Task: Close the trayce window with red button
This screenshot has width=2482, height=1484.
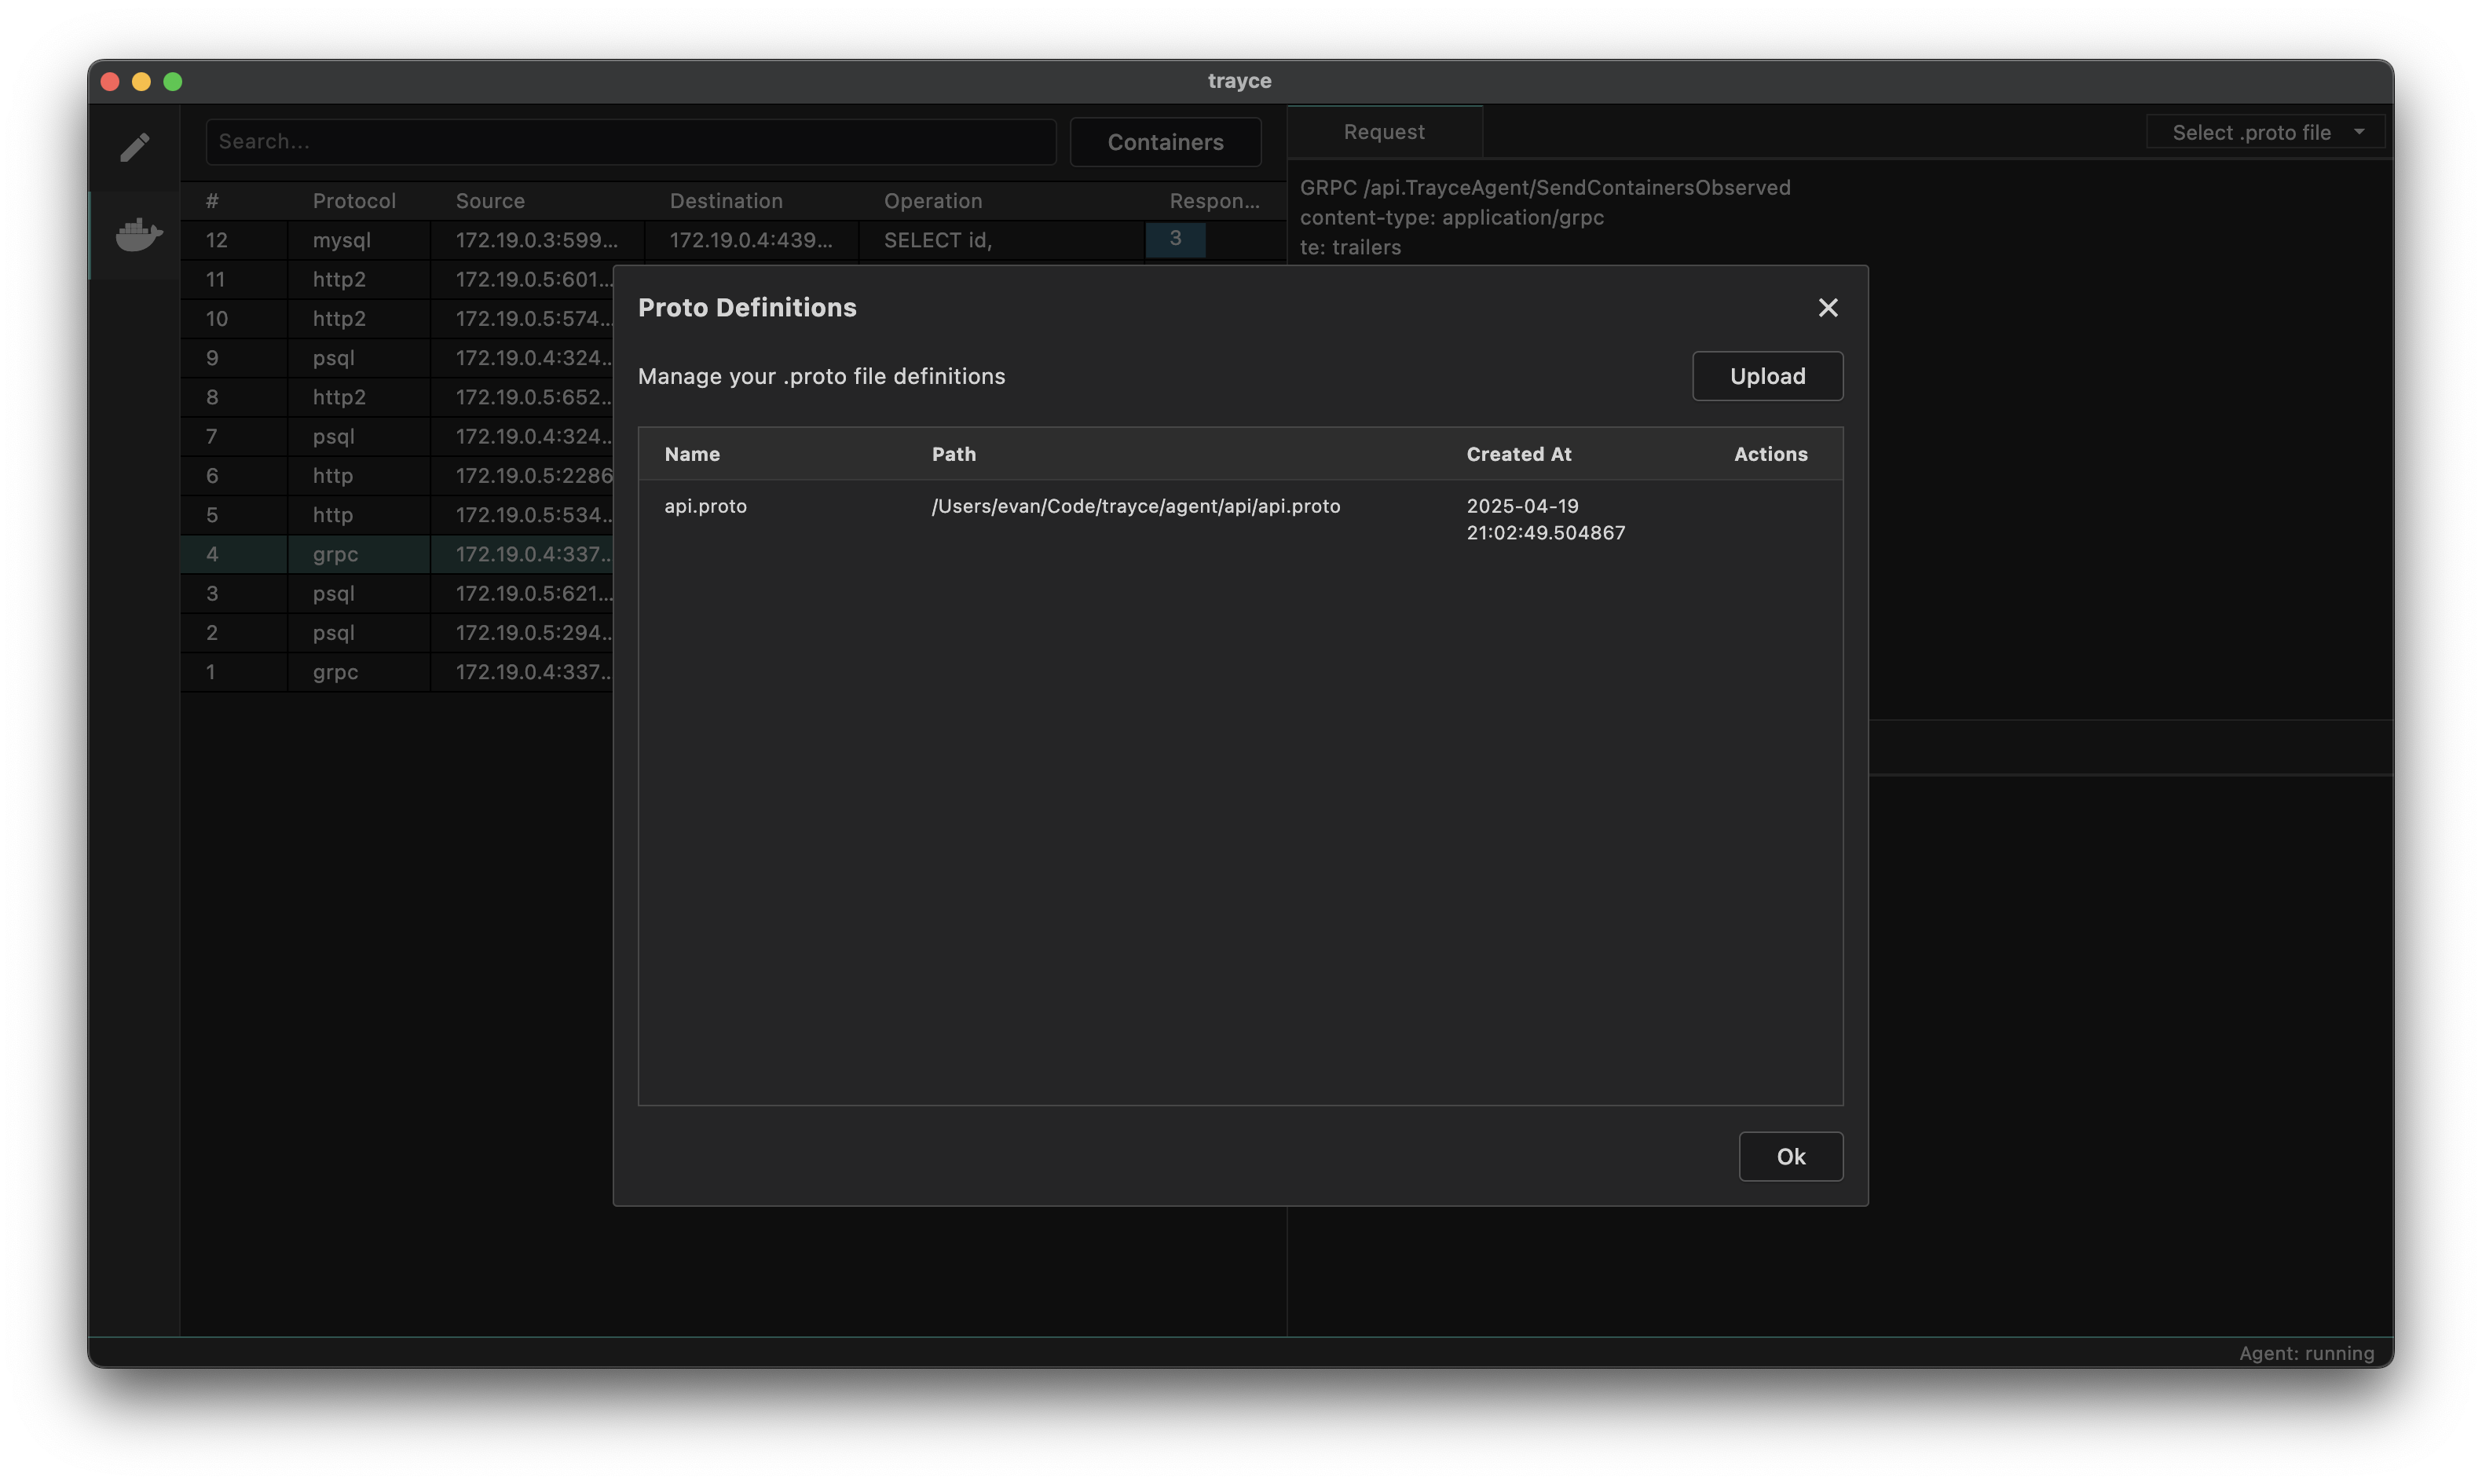Action: (110, 82)
